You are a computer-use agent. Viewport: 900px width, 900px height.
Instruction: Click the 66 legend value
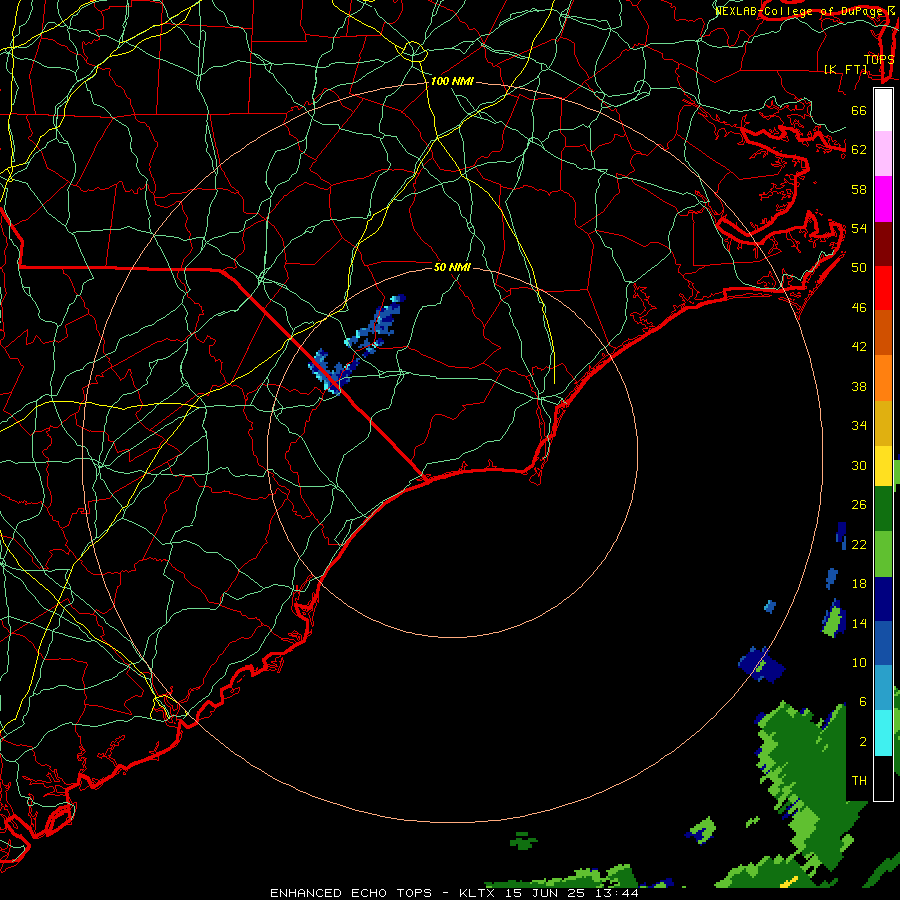coord(859,110)
